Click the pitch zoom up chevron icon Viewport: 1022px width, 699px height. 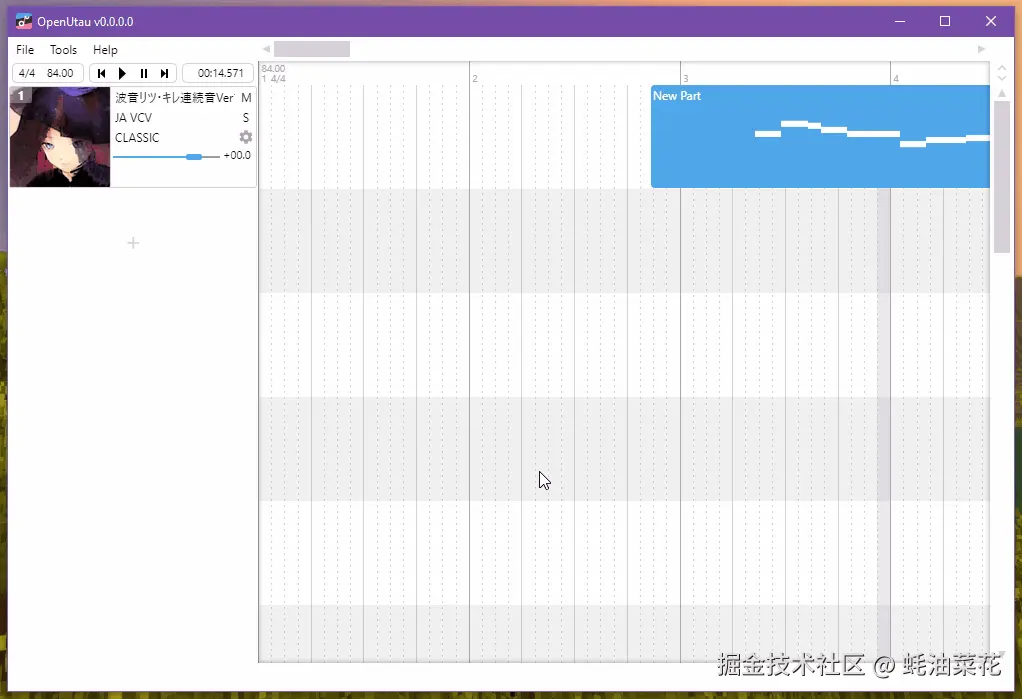click(1001, 66)
